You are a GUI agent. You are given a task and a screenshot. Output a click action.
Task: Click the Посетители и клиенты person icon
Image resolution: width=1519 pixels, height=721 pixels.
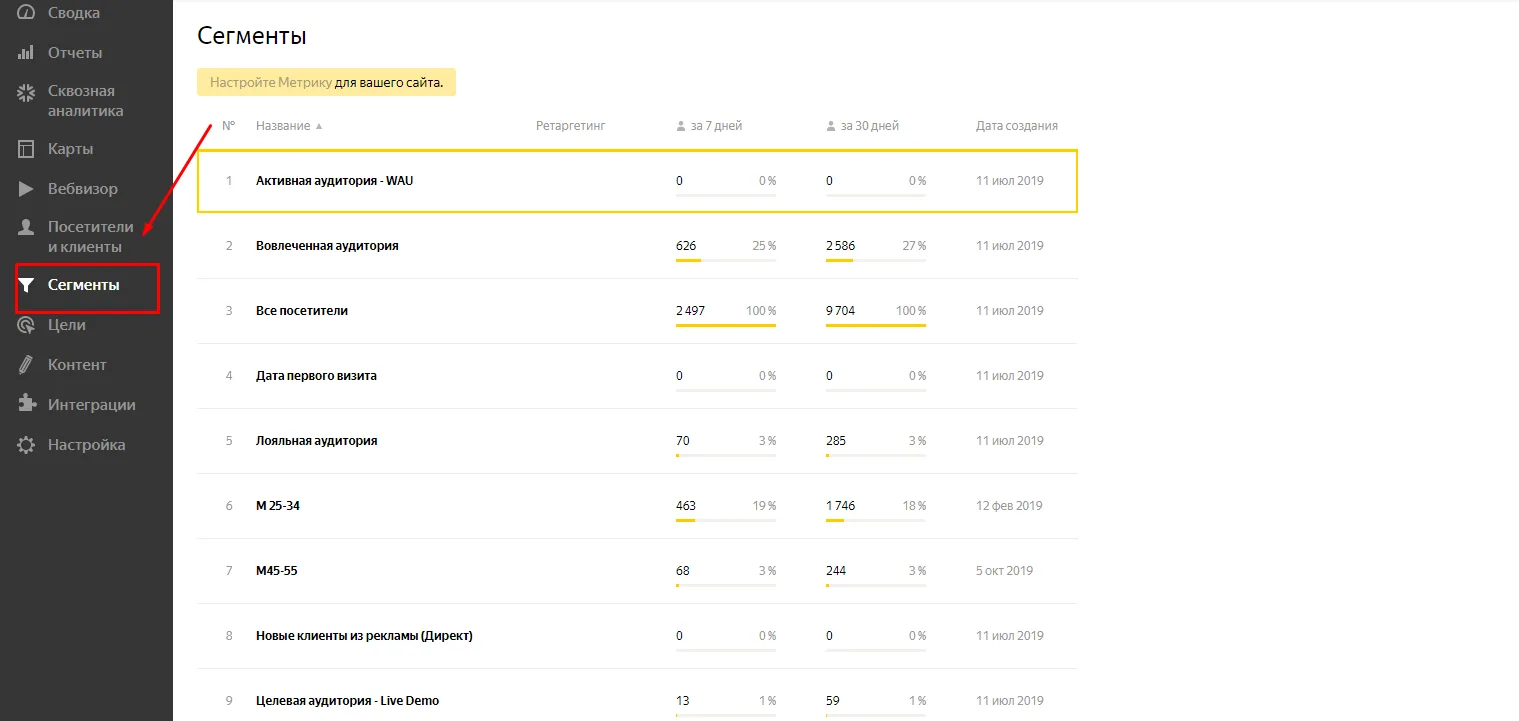[x=26, y=228]
